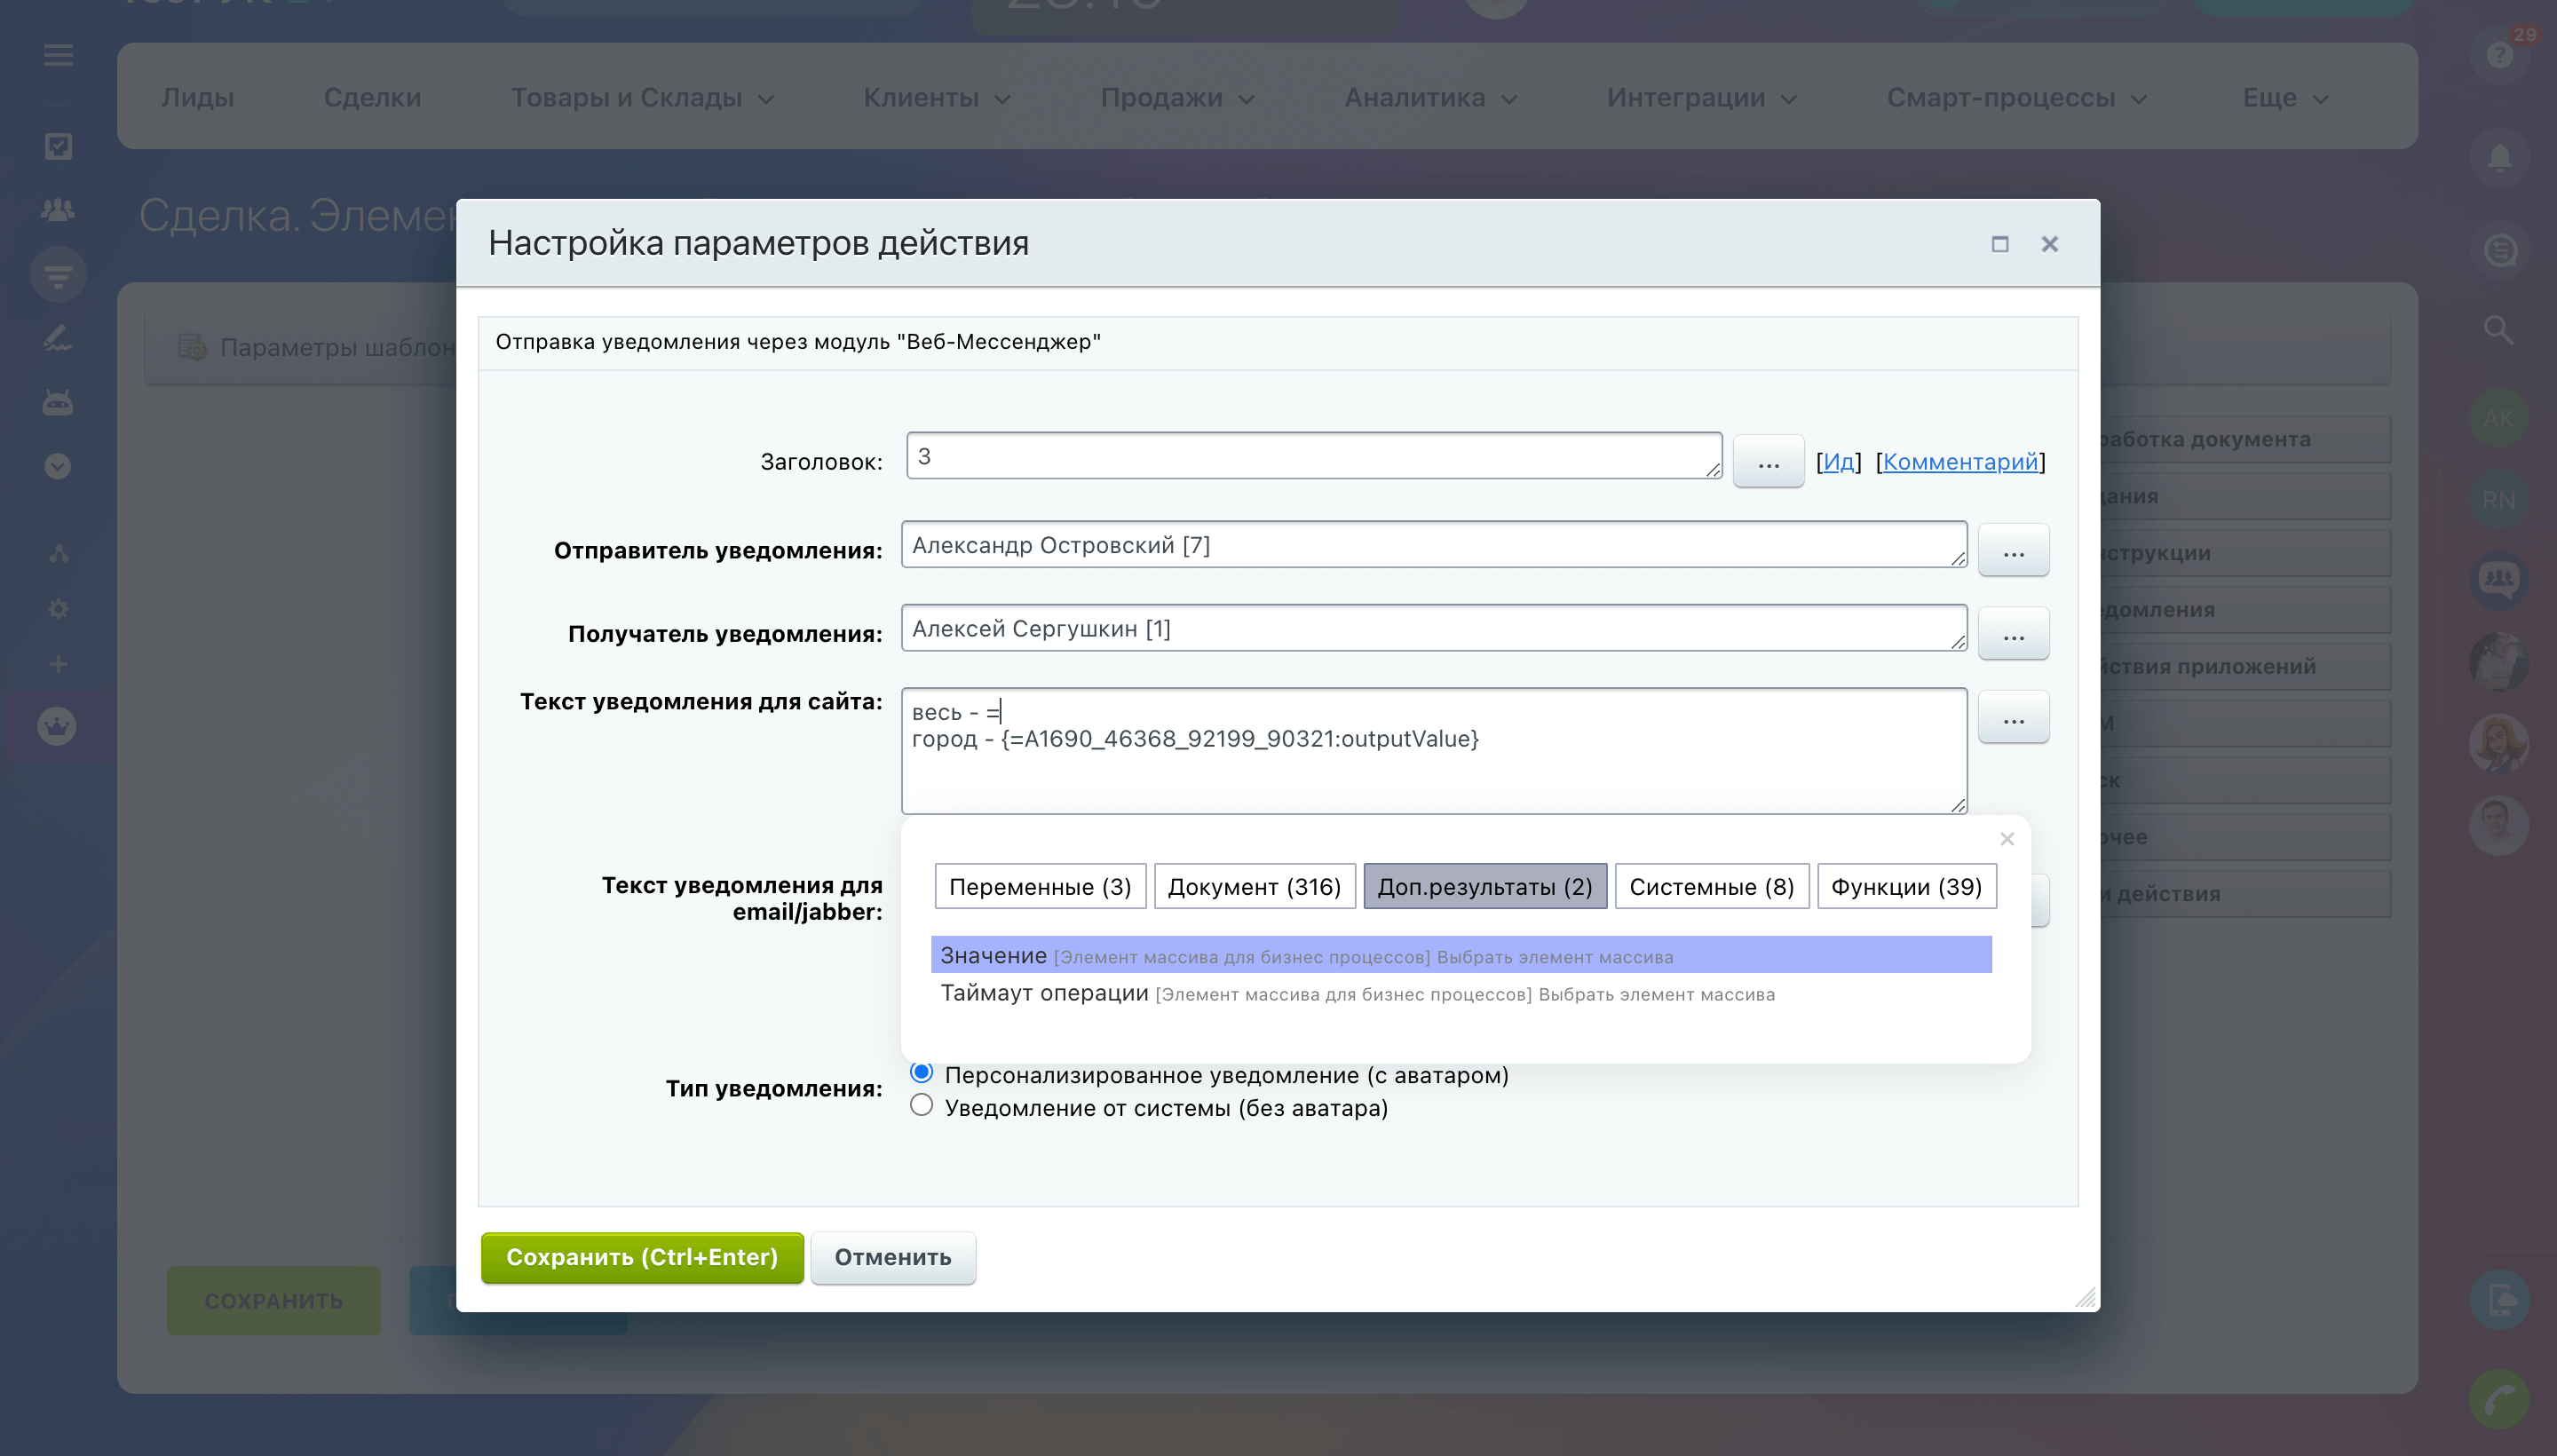Click into the Получатель уведомления field
Viewport: 2557px width, 1456px height.
1432,629
